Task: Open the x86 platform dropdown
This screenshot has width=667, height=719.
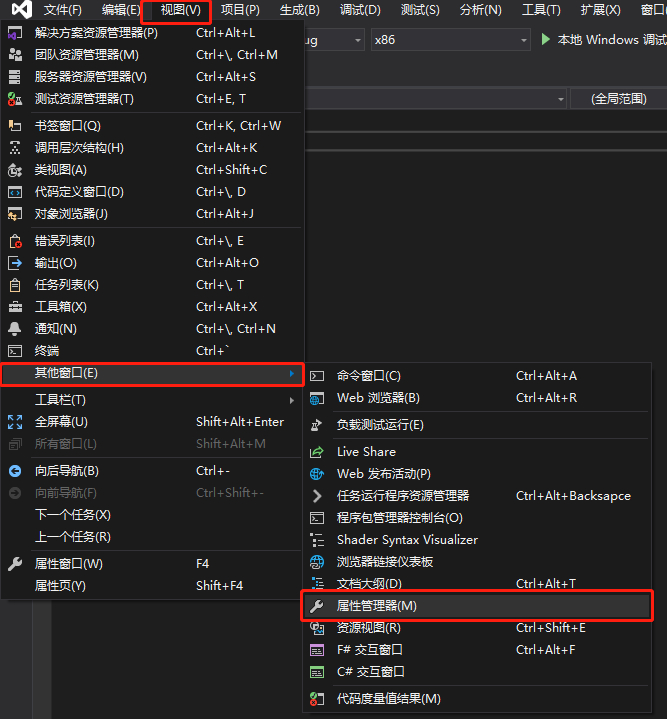Action: pyautogui.click(x=450, y=40)
